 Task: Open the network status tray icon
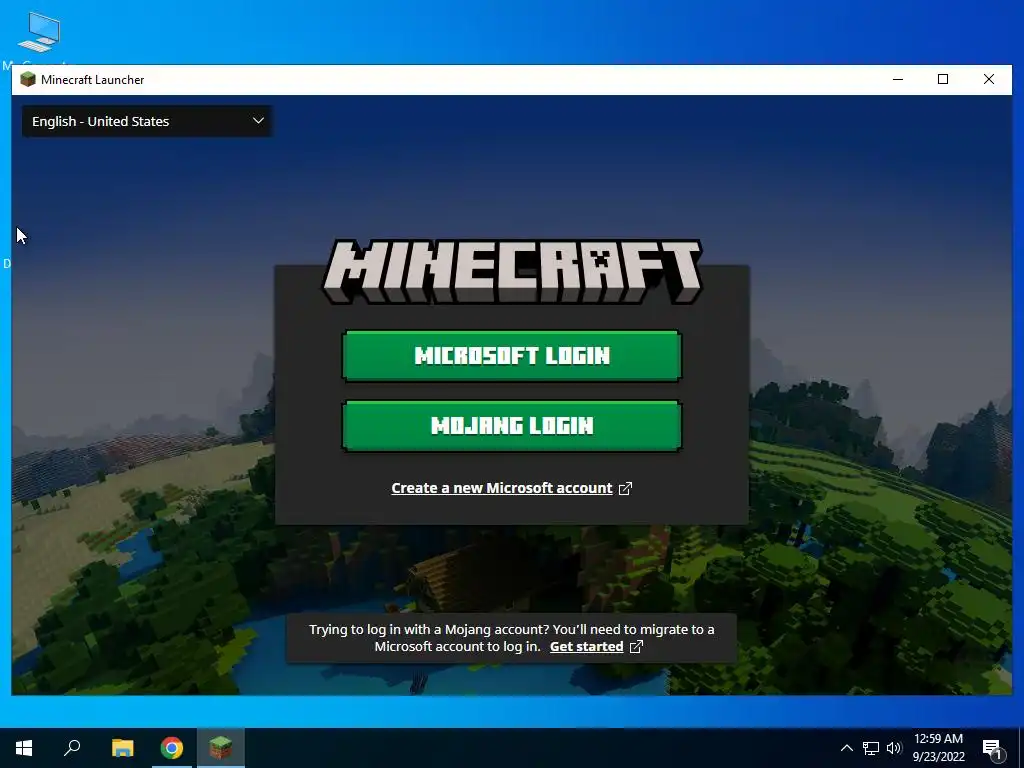pyautogui.click(x=871, y=748)
